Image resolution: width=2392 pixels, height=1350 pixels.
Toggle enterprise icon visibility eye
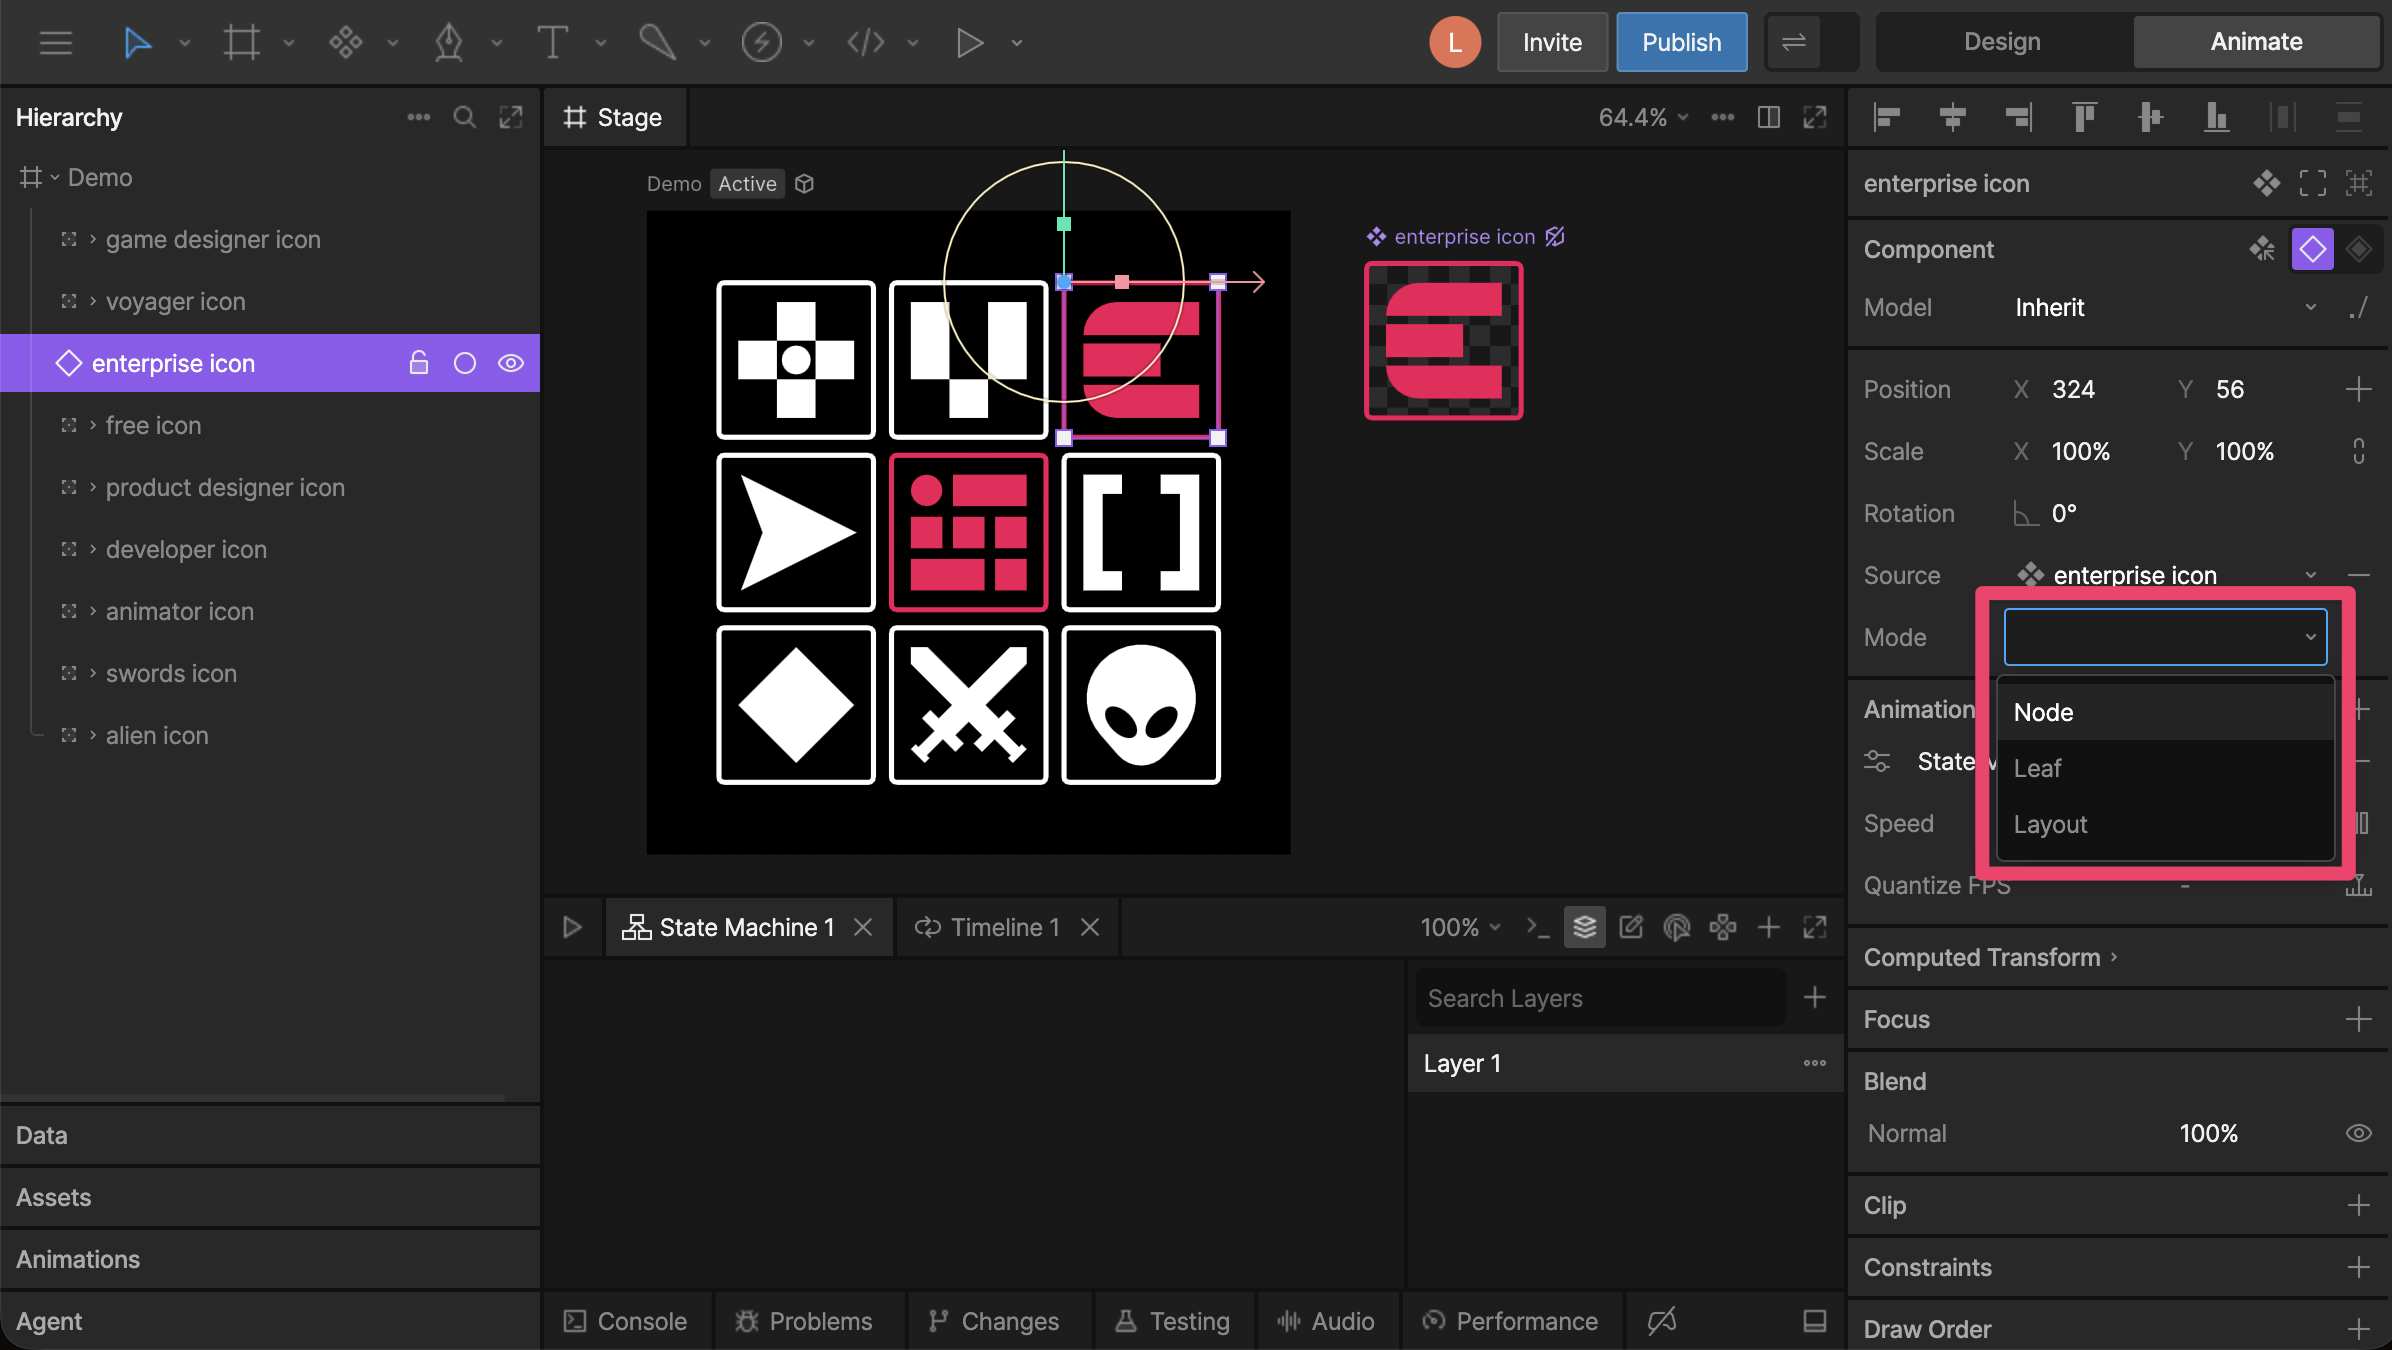point(511,363)
